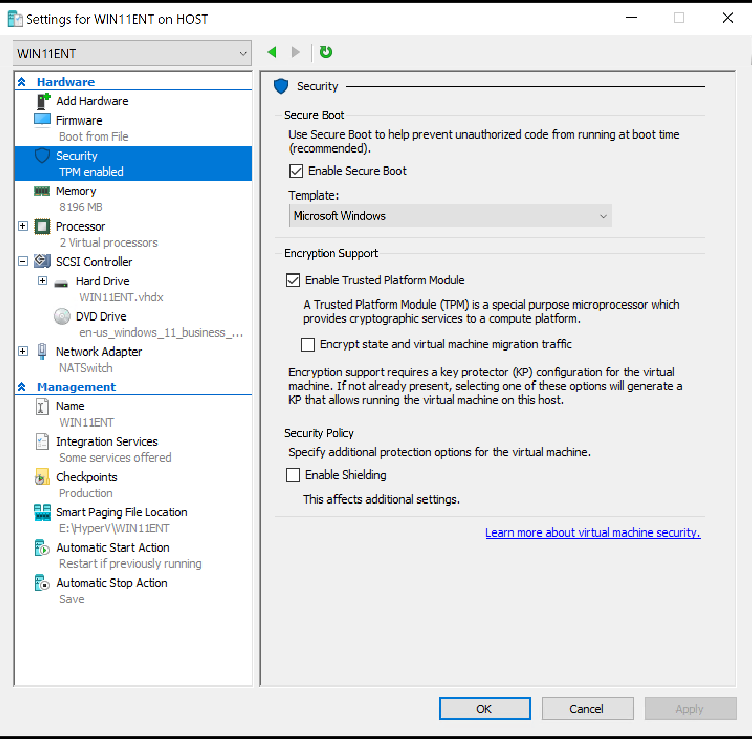Uncheck the Enable Secure Boot checkbox

(296, 171)
